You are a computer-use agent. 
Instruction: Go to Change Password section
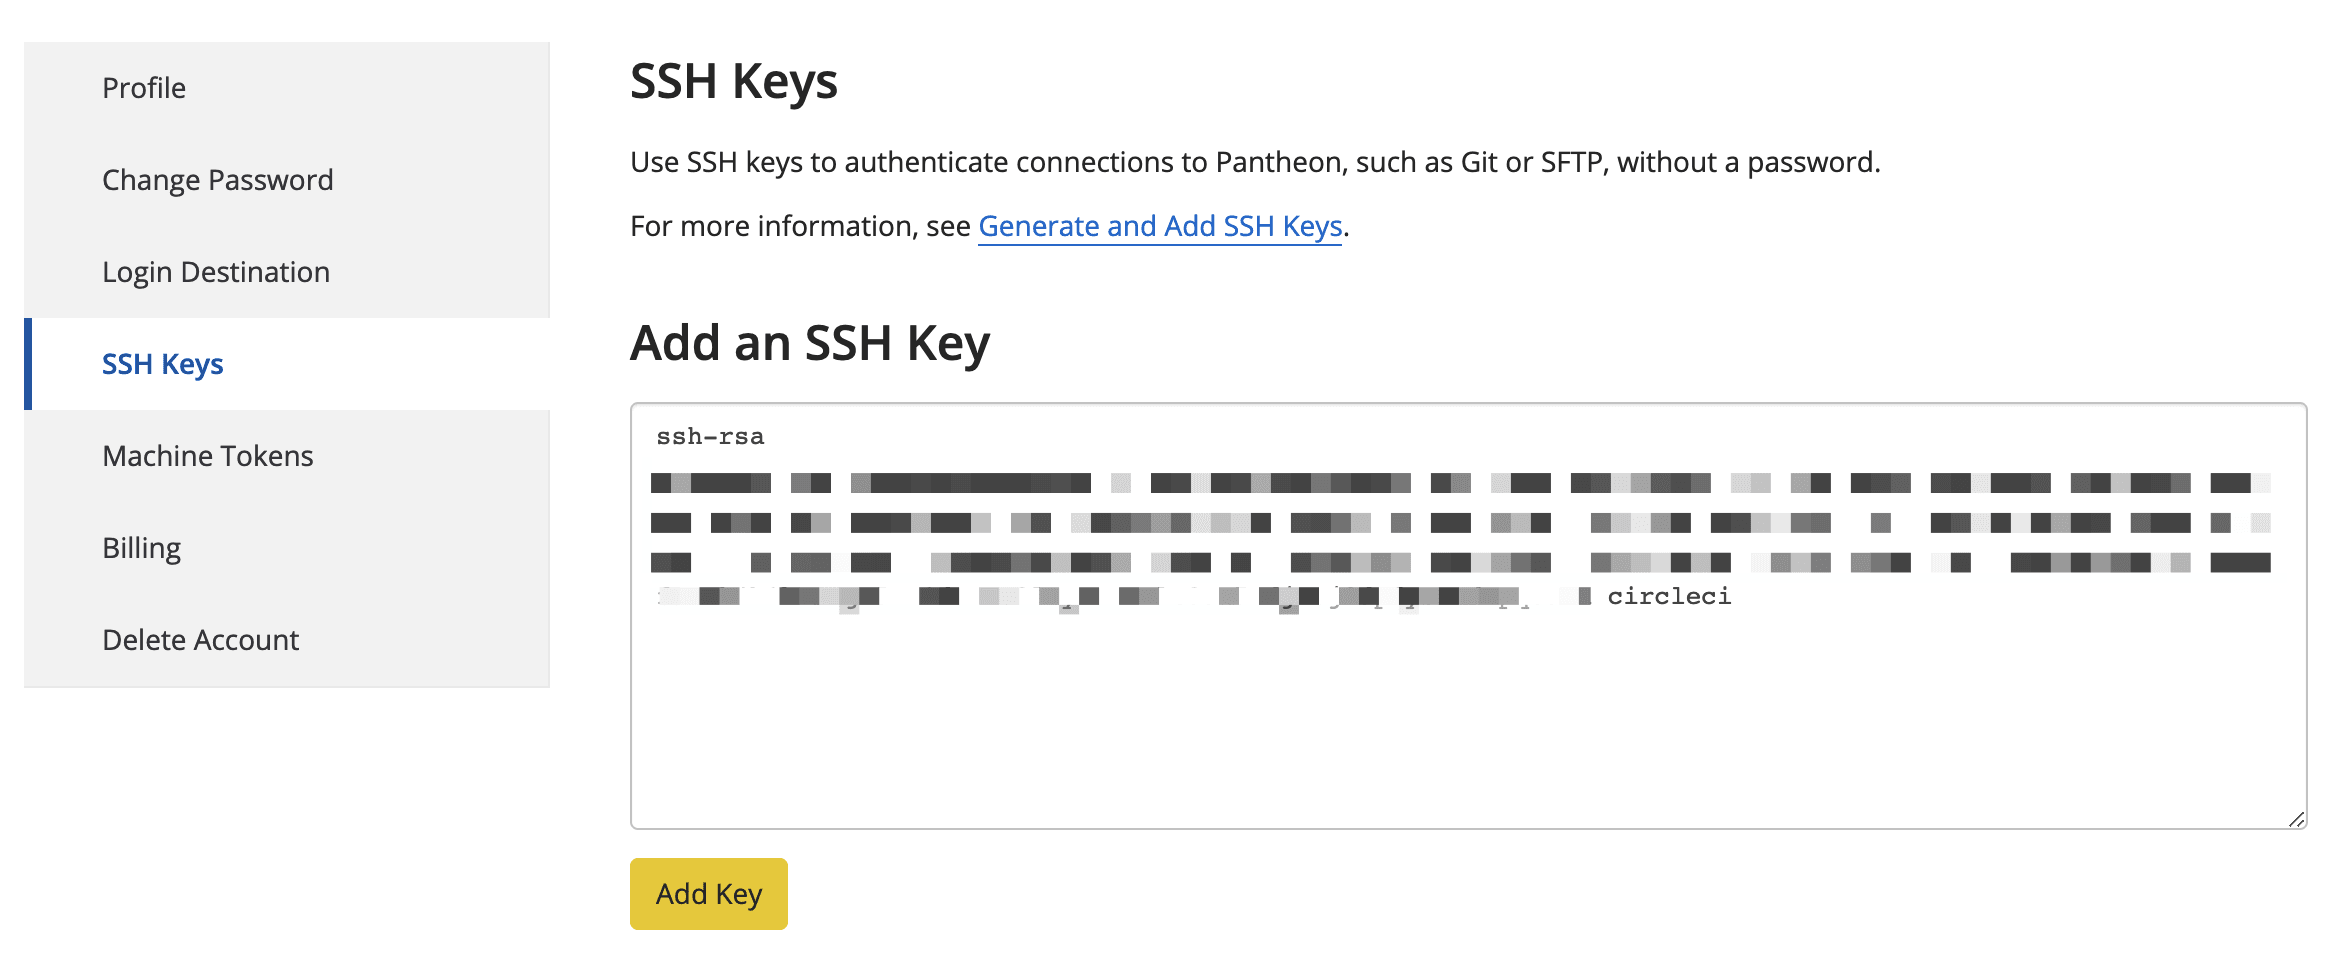click(217, 180)
